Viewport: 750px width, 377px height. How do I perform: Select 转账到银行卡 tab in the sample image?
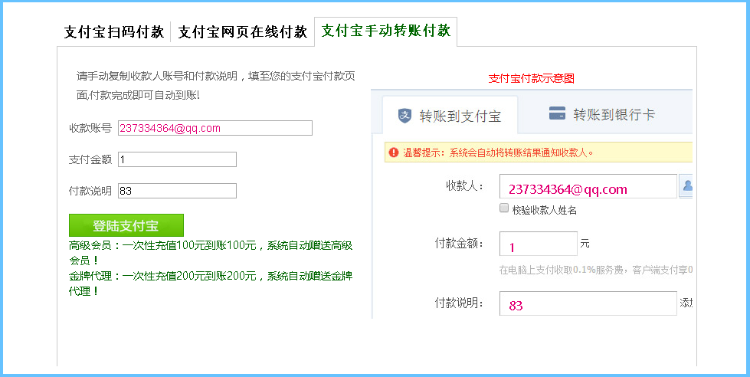602,114
